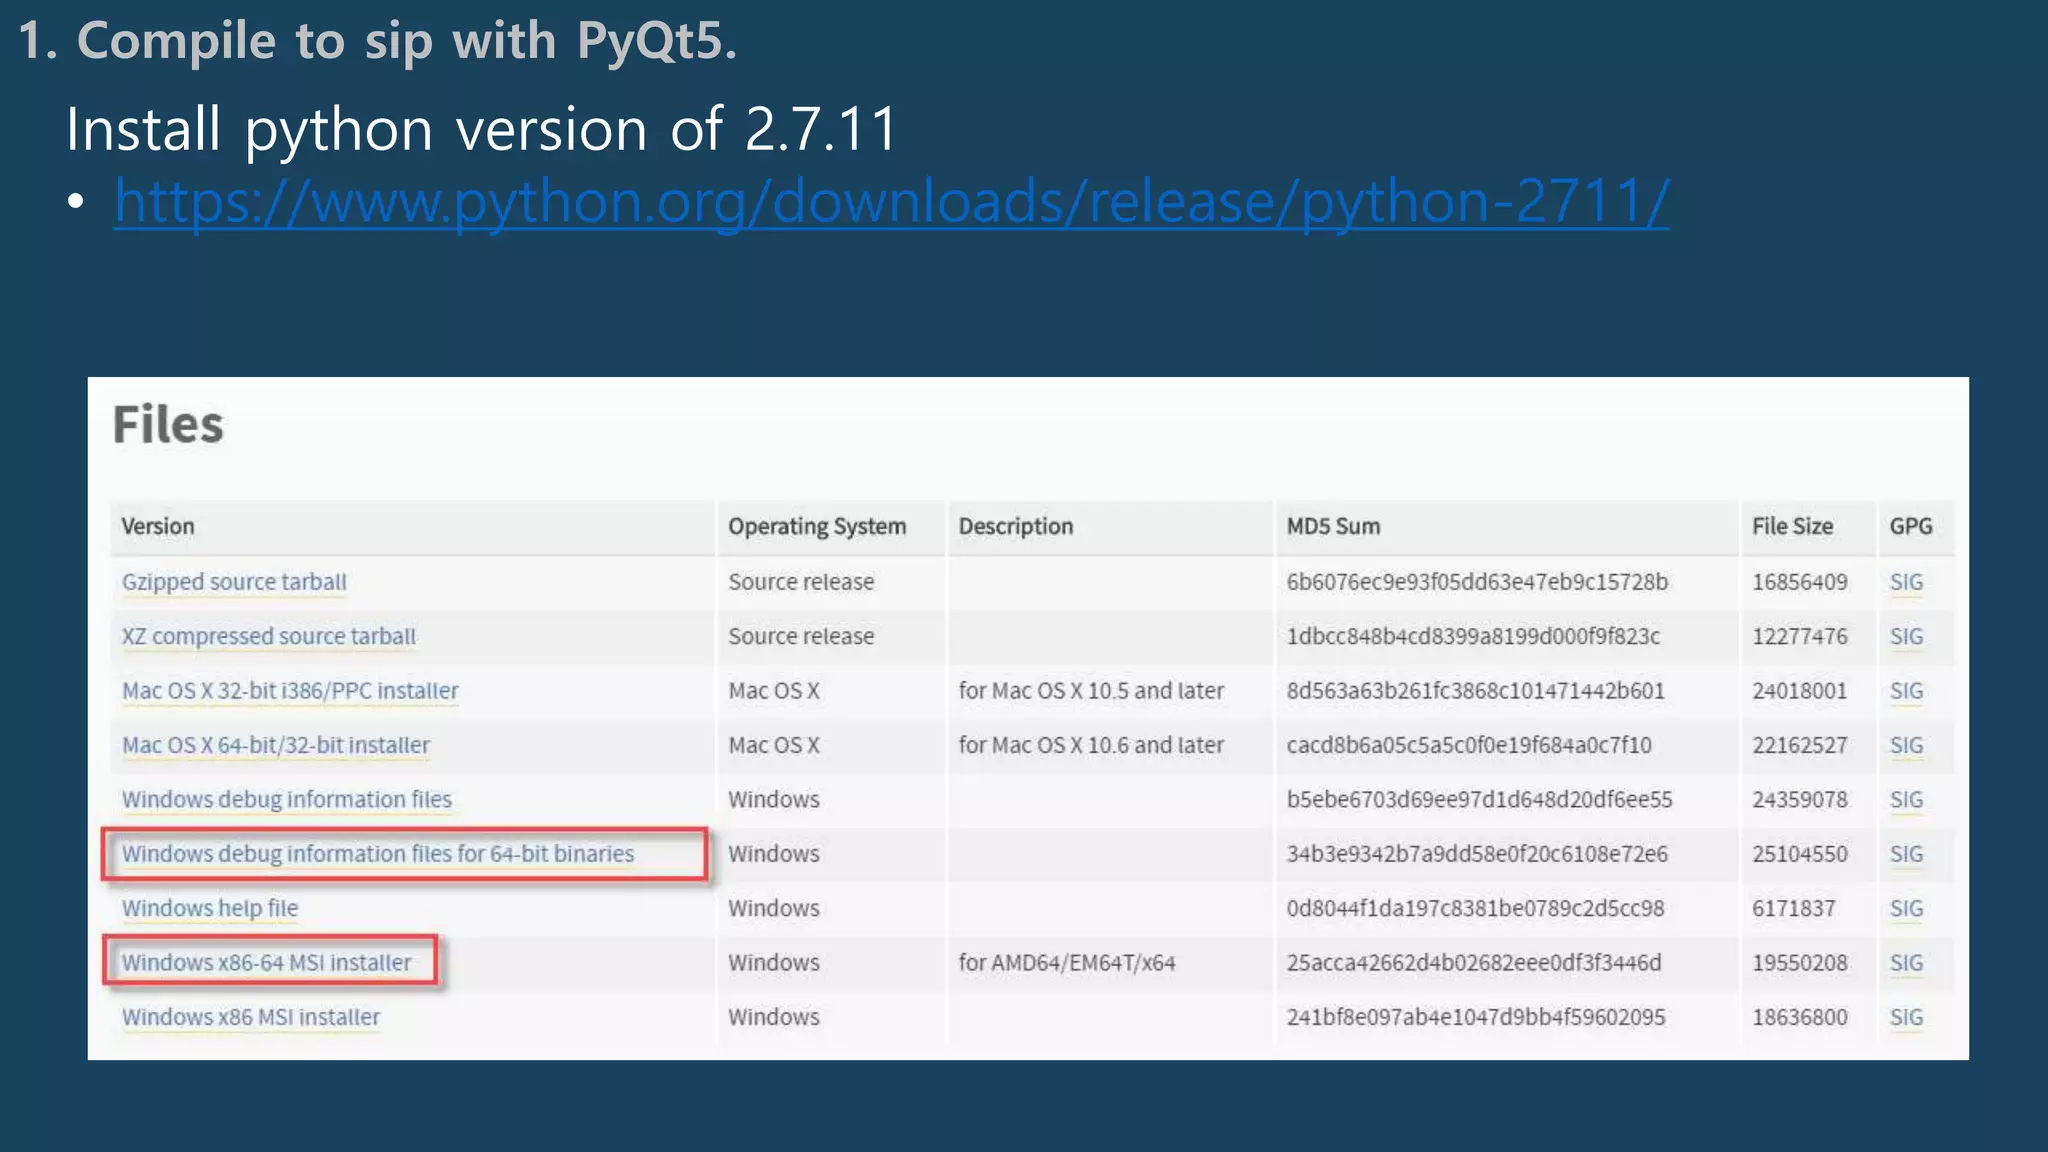Viewport: 2048px width, 1152px height.
Task: Open Windows debug information files for 64-bit binaries
Action: 378,854
